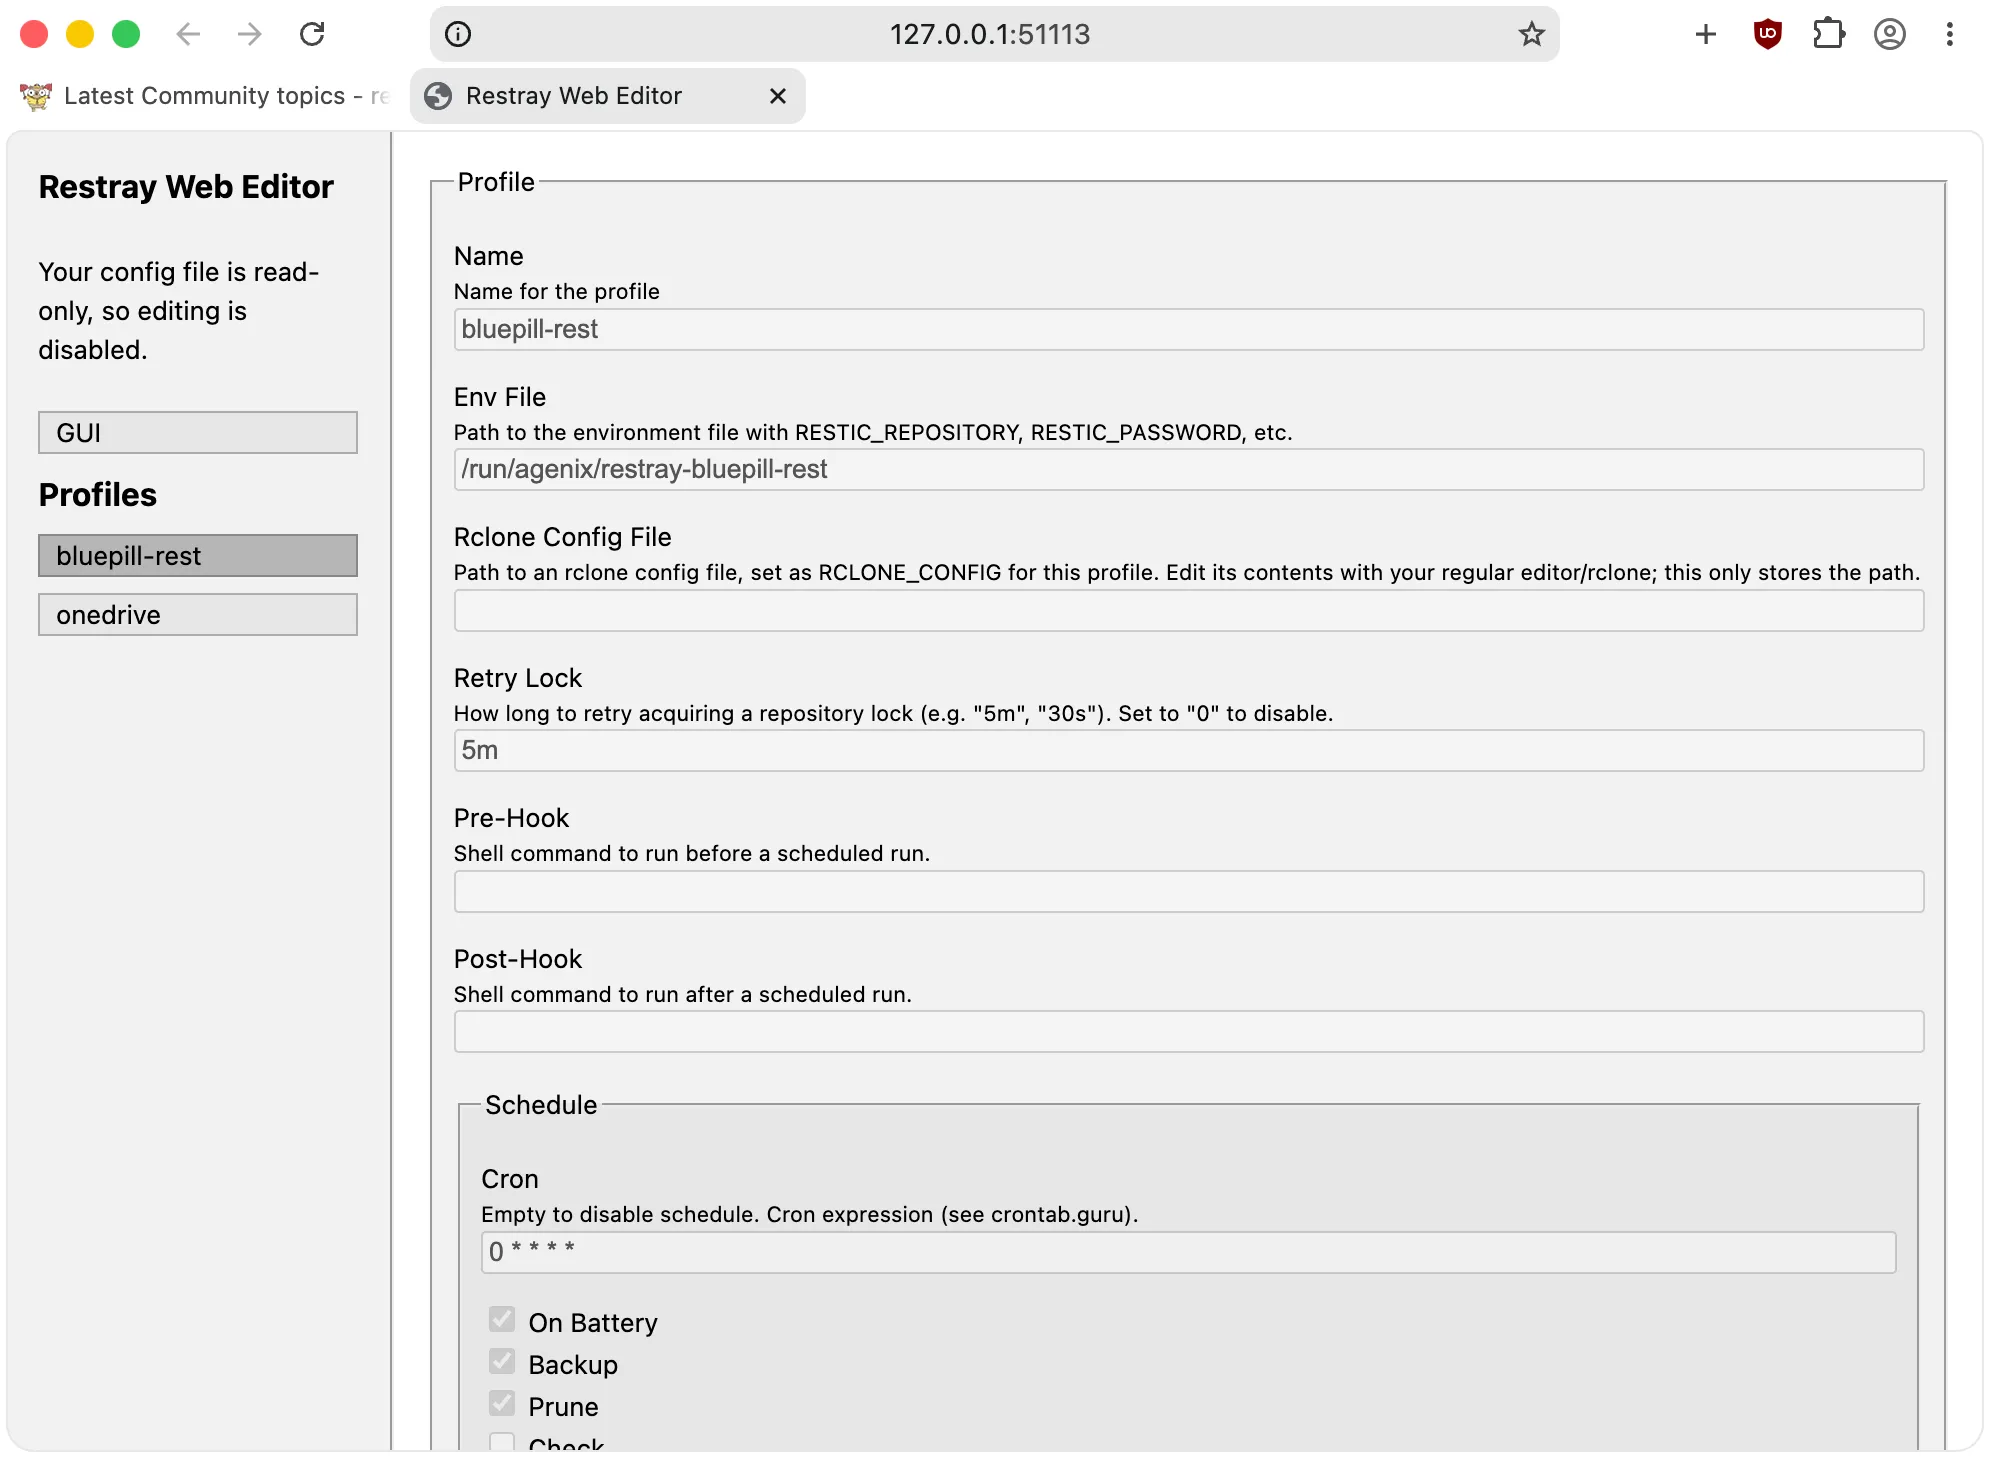This screenshot has width=1990, height=1458.
Task: Select the Restray Web Editor tab
Action: [x=608, y=96]
